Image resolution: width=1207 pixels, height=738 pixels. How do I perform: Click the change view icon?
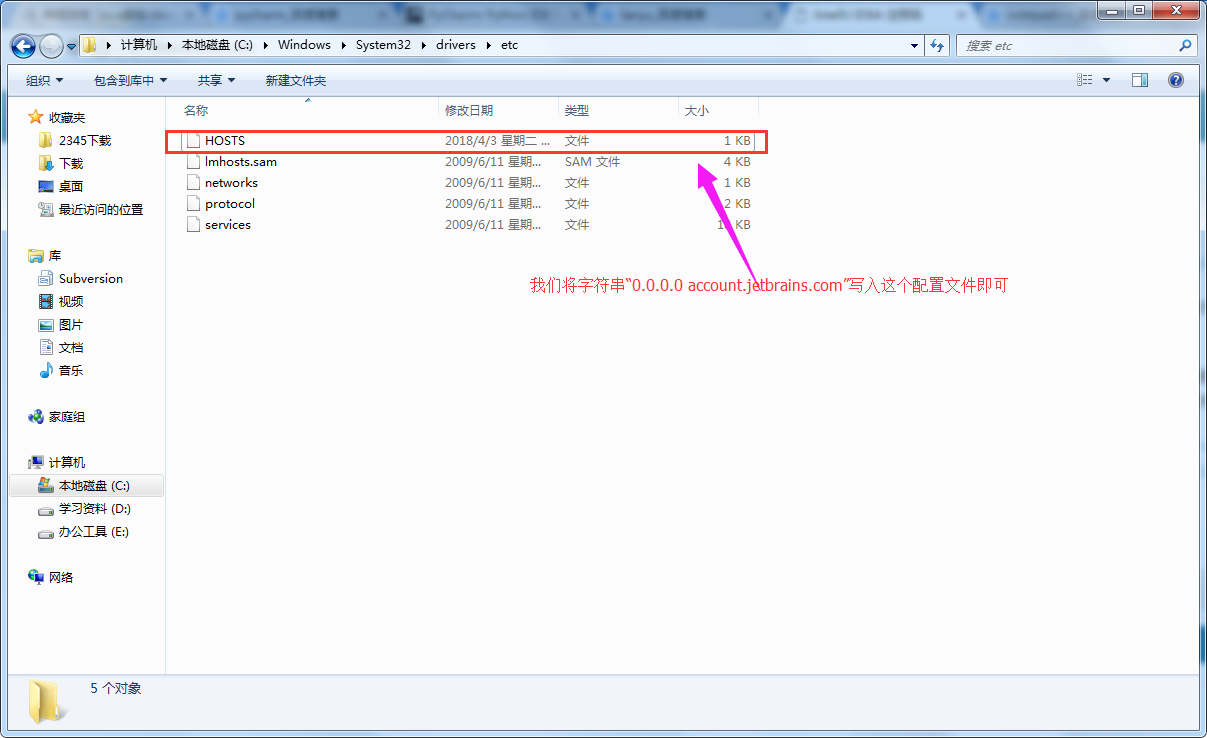1085,80
